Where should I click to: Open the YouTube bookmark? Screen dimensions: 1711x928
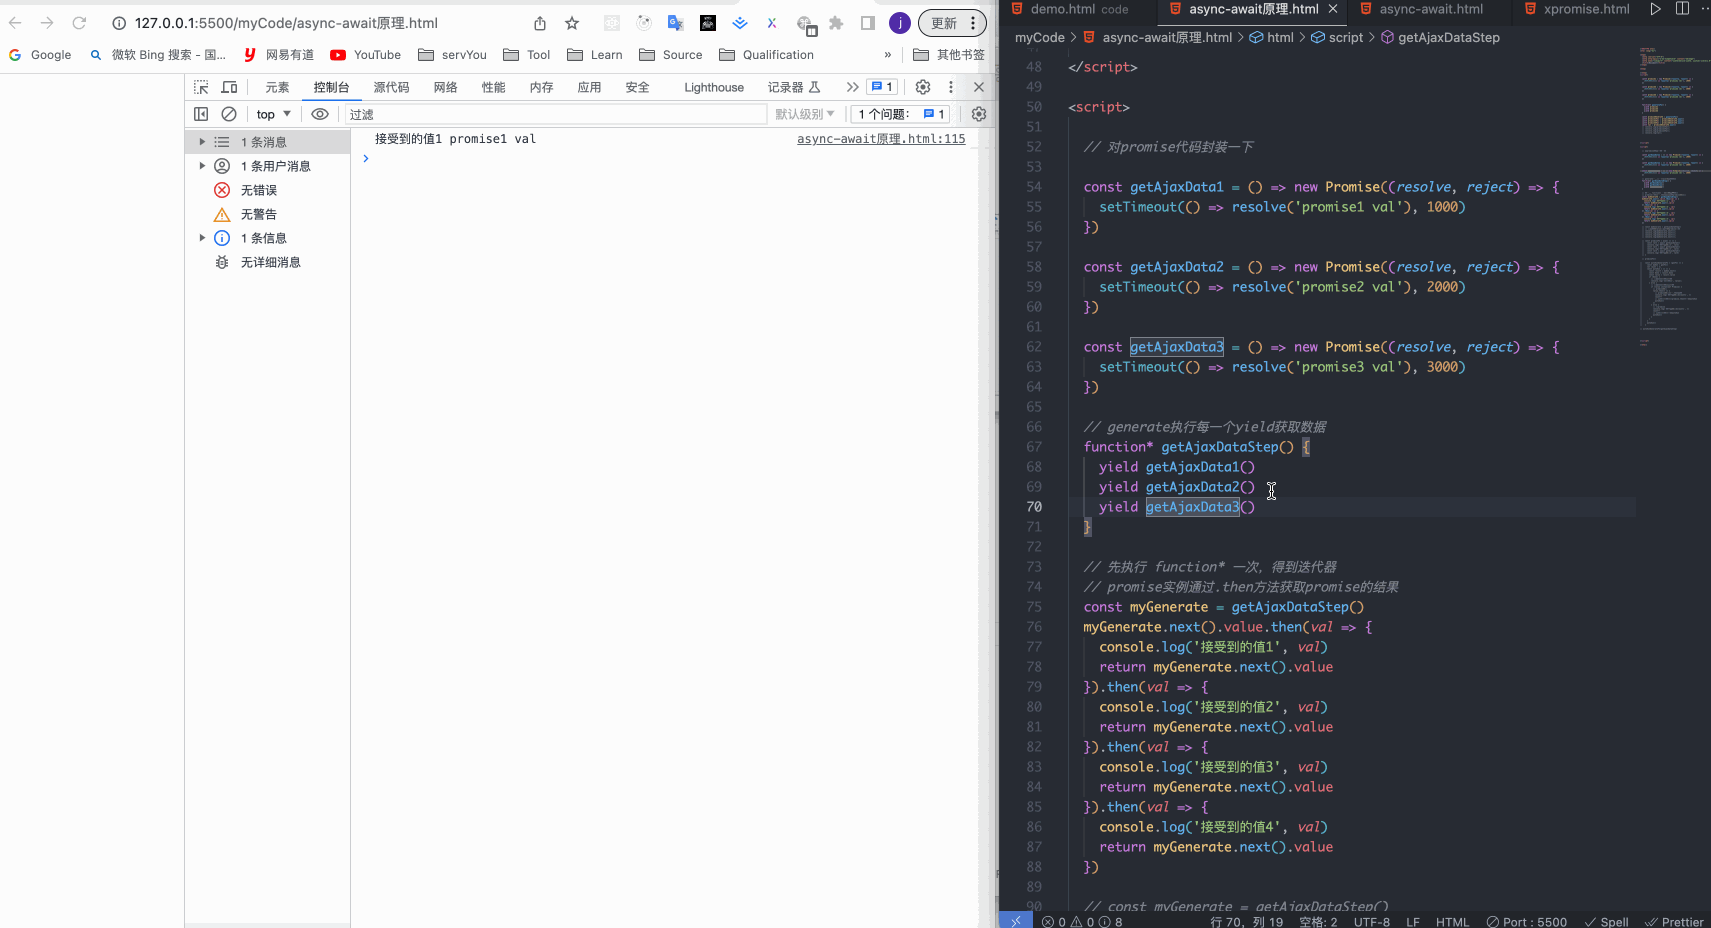pos(366,55)
